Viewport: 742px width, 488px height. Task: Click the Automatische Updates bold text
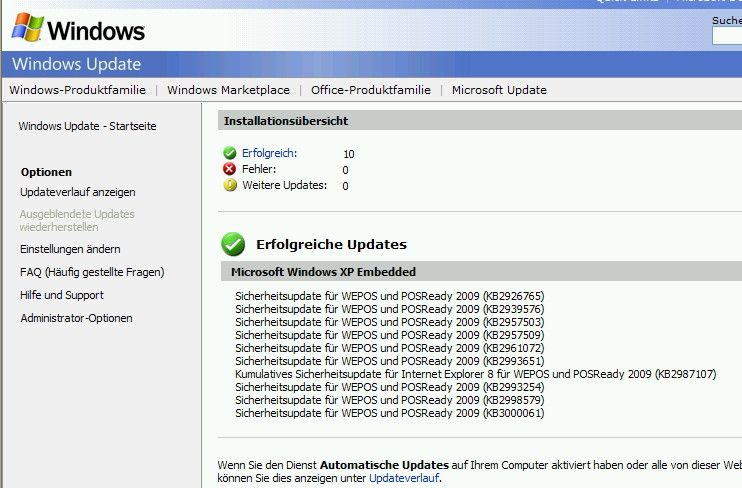(384, 465)
